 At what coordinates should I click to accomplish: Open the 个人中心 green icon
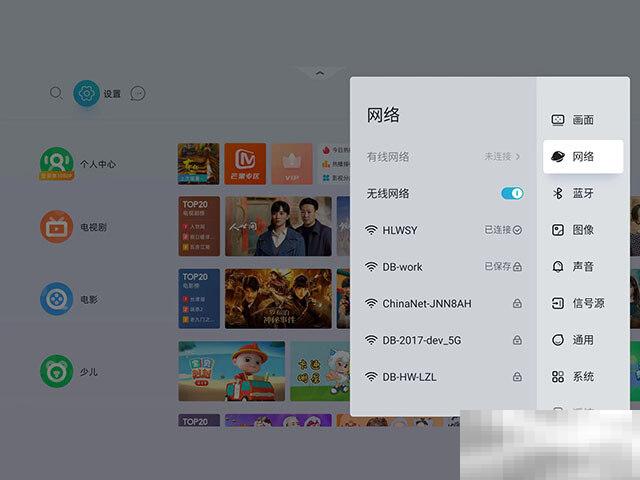point(57,164)
